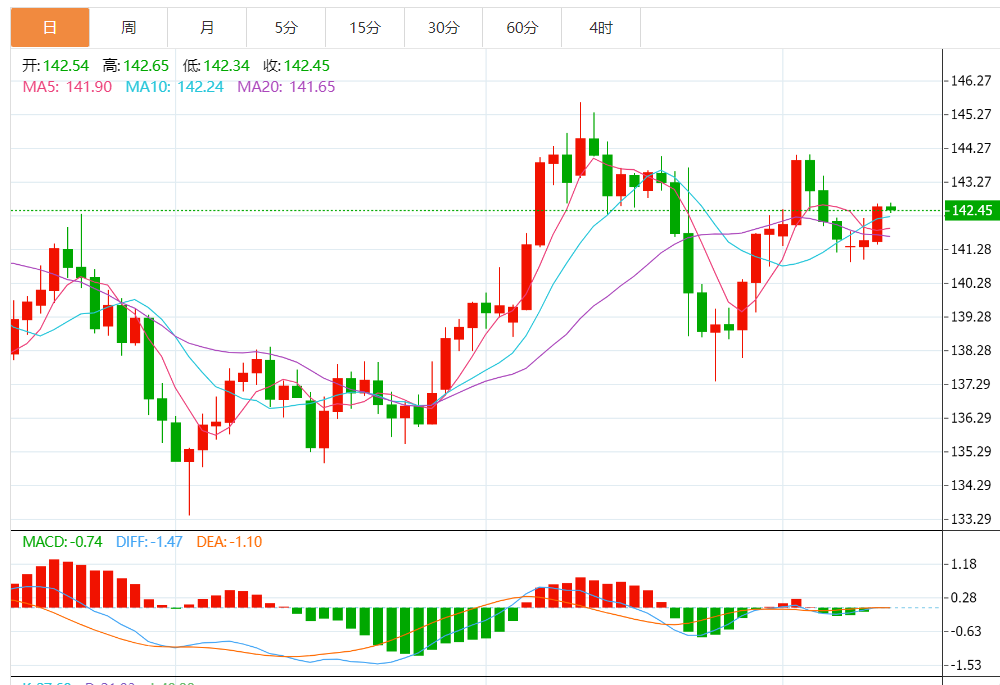Click the MACD: -0.74 reading
Screen dimensions: 1000x685
[62, 541]
